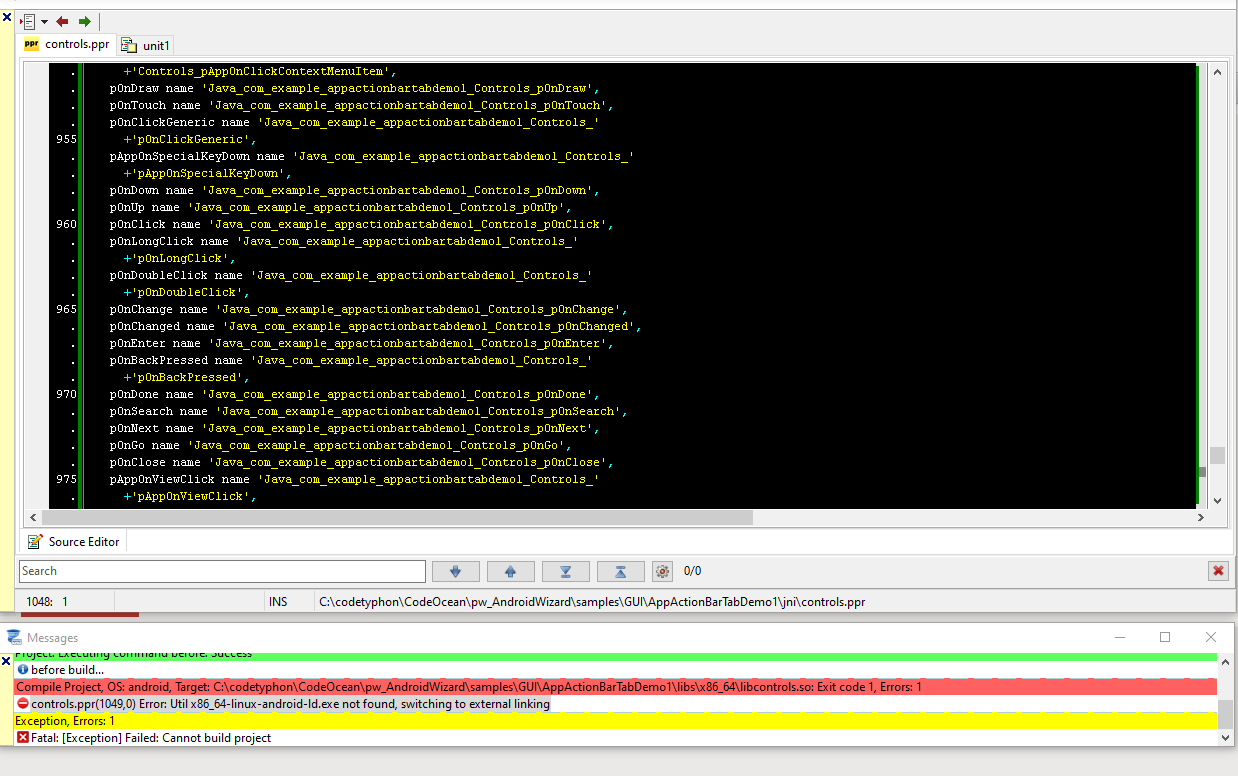
Task: Click the file path in the status bar
Action: pyautogui.click(x=592, y=601)
